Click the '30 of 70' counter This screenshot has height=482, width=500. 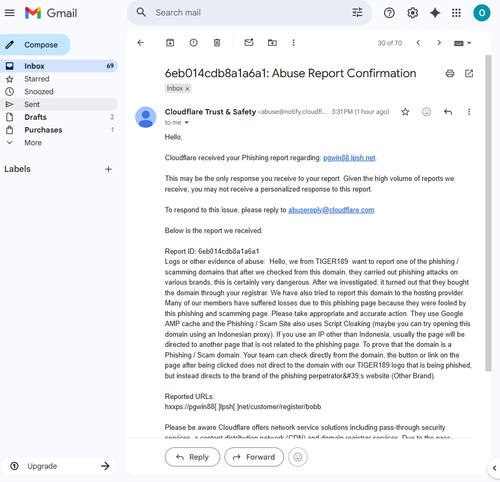(390, 43)
